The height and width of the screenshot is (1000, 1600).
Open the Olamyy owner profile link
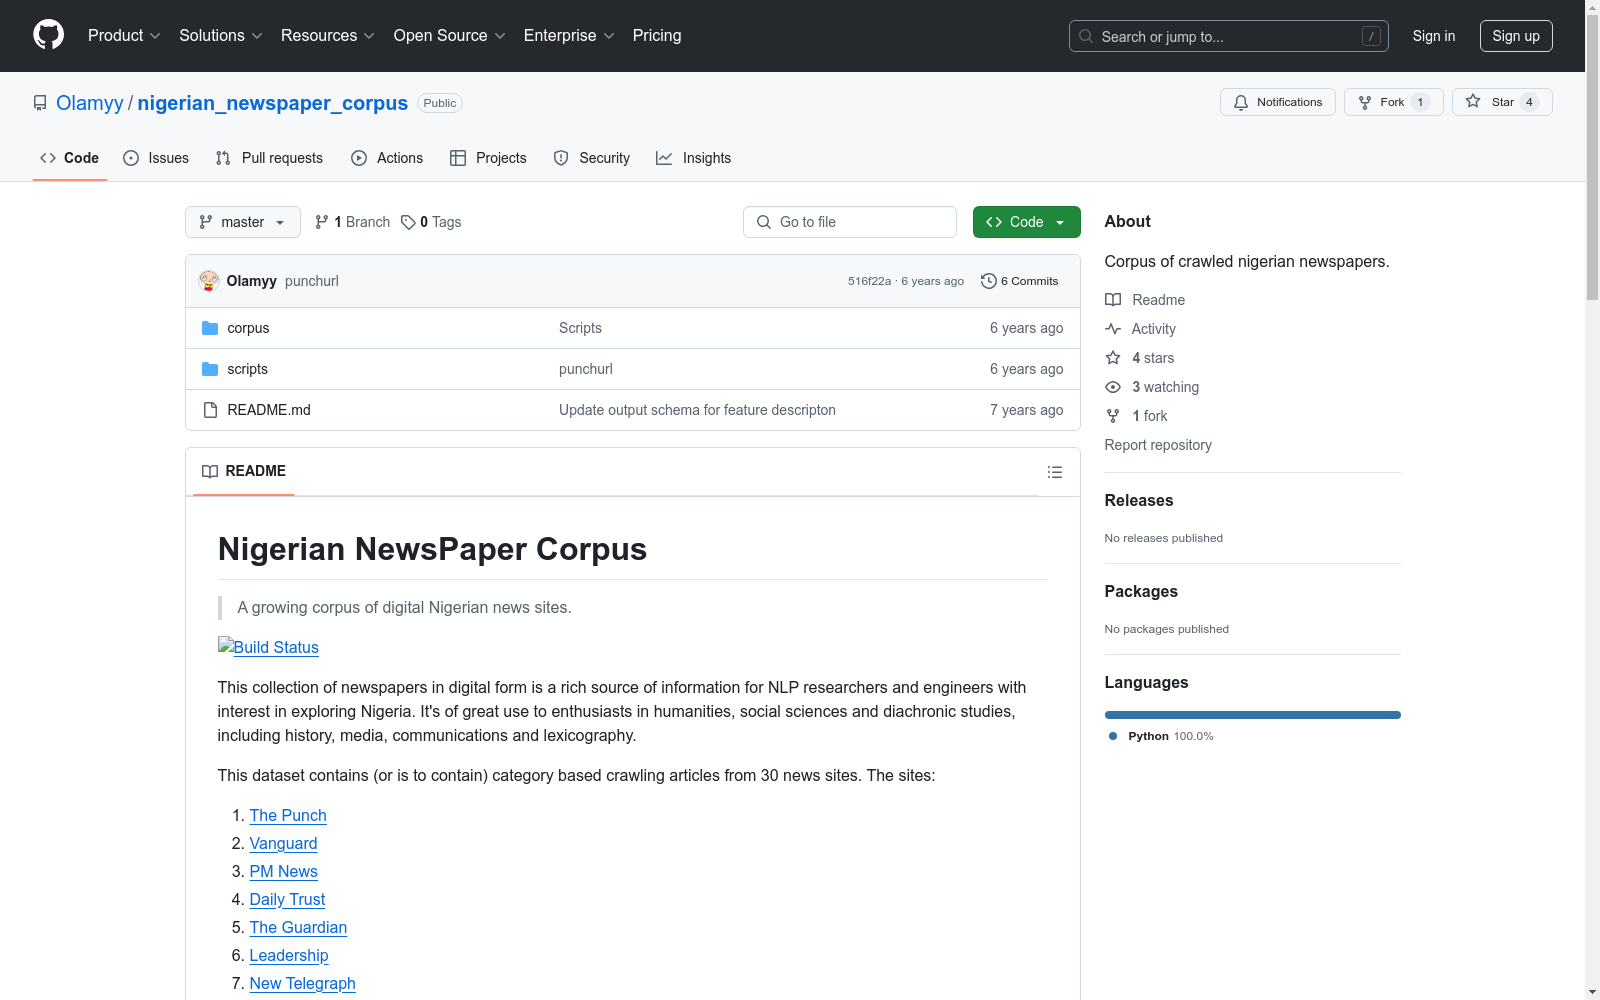coord(90,103)
